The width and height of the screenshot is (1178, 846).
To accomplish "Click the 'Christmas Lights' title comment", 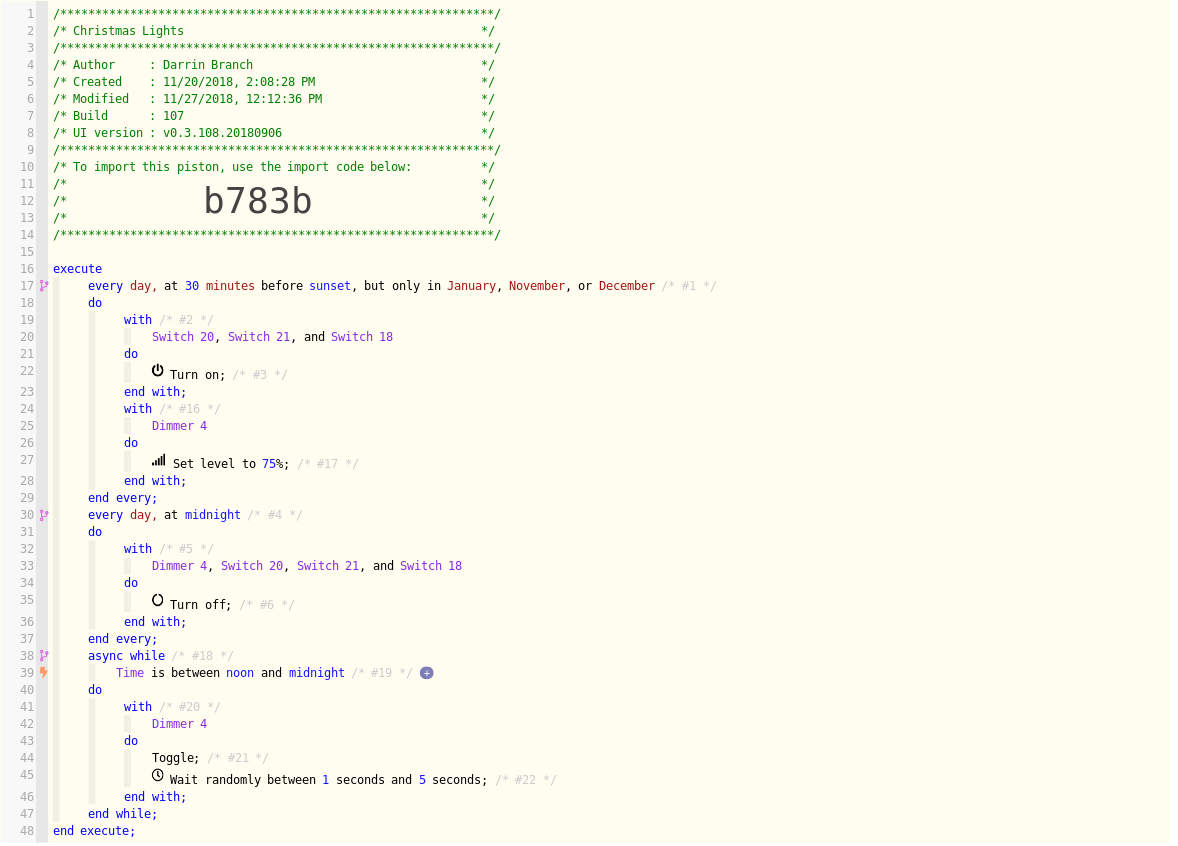I will tap(129, 33).
